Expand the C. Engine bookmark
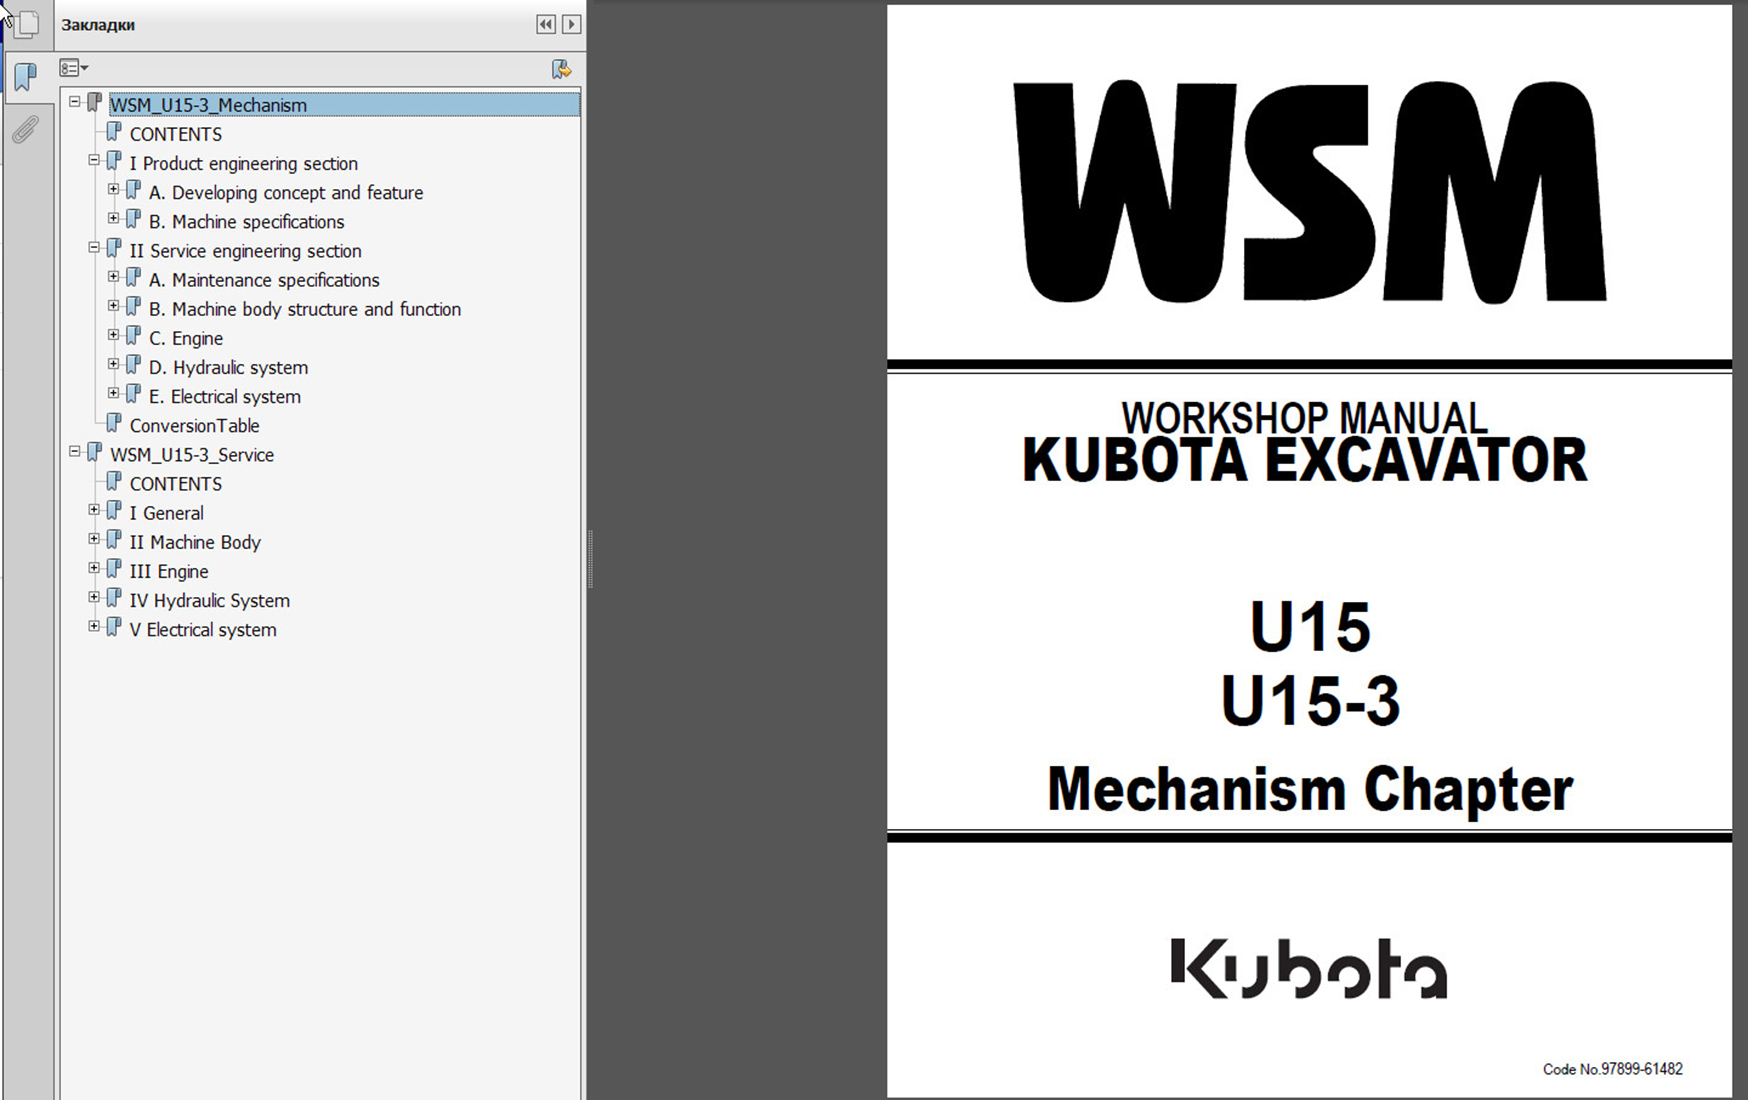Screen dimensions: 1748x1100 114,335
